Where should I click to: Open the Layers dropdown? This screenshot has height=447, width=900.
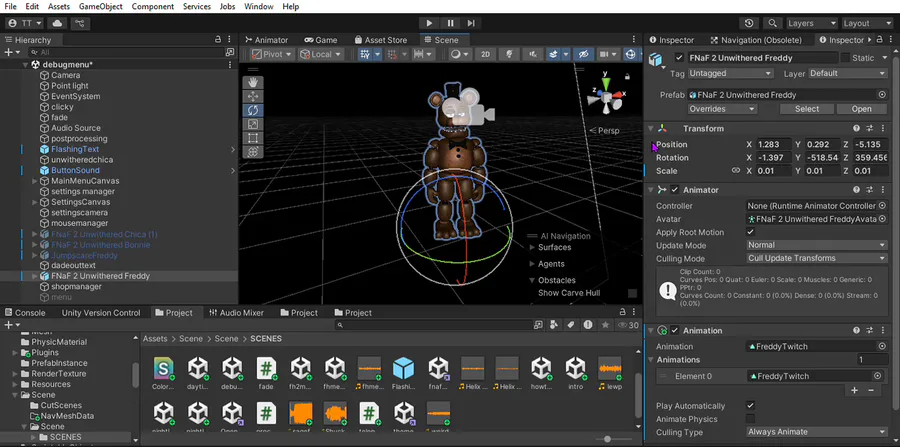click(812, 24)
